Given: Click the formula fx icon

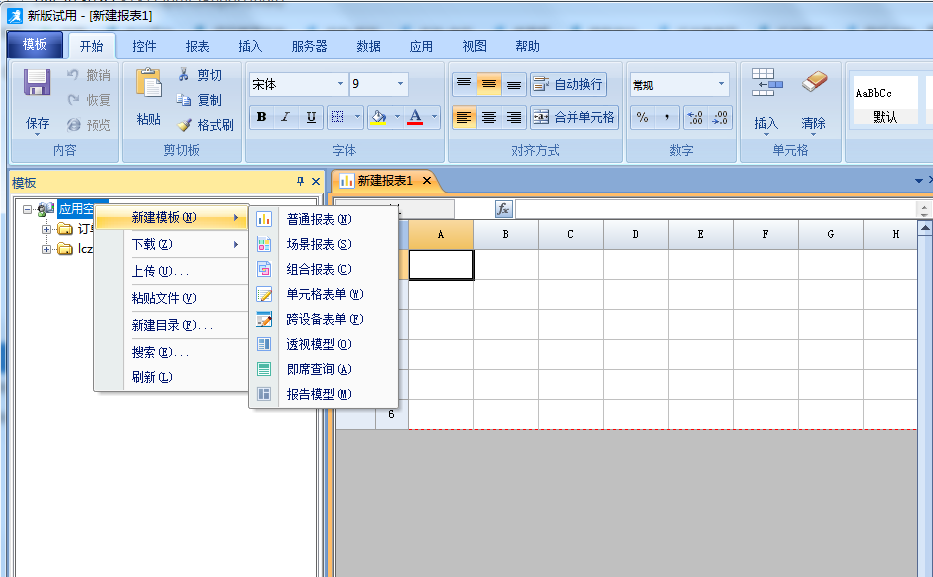Looking at the screenshot, I should [x=504, y=209].
